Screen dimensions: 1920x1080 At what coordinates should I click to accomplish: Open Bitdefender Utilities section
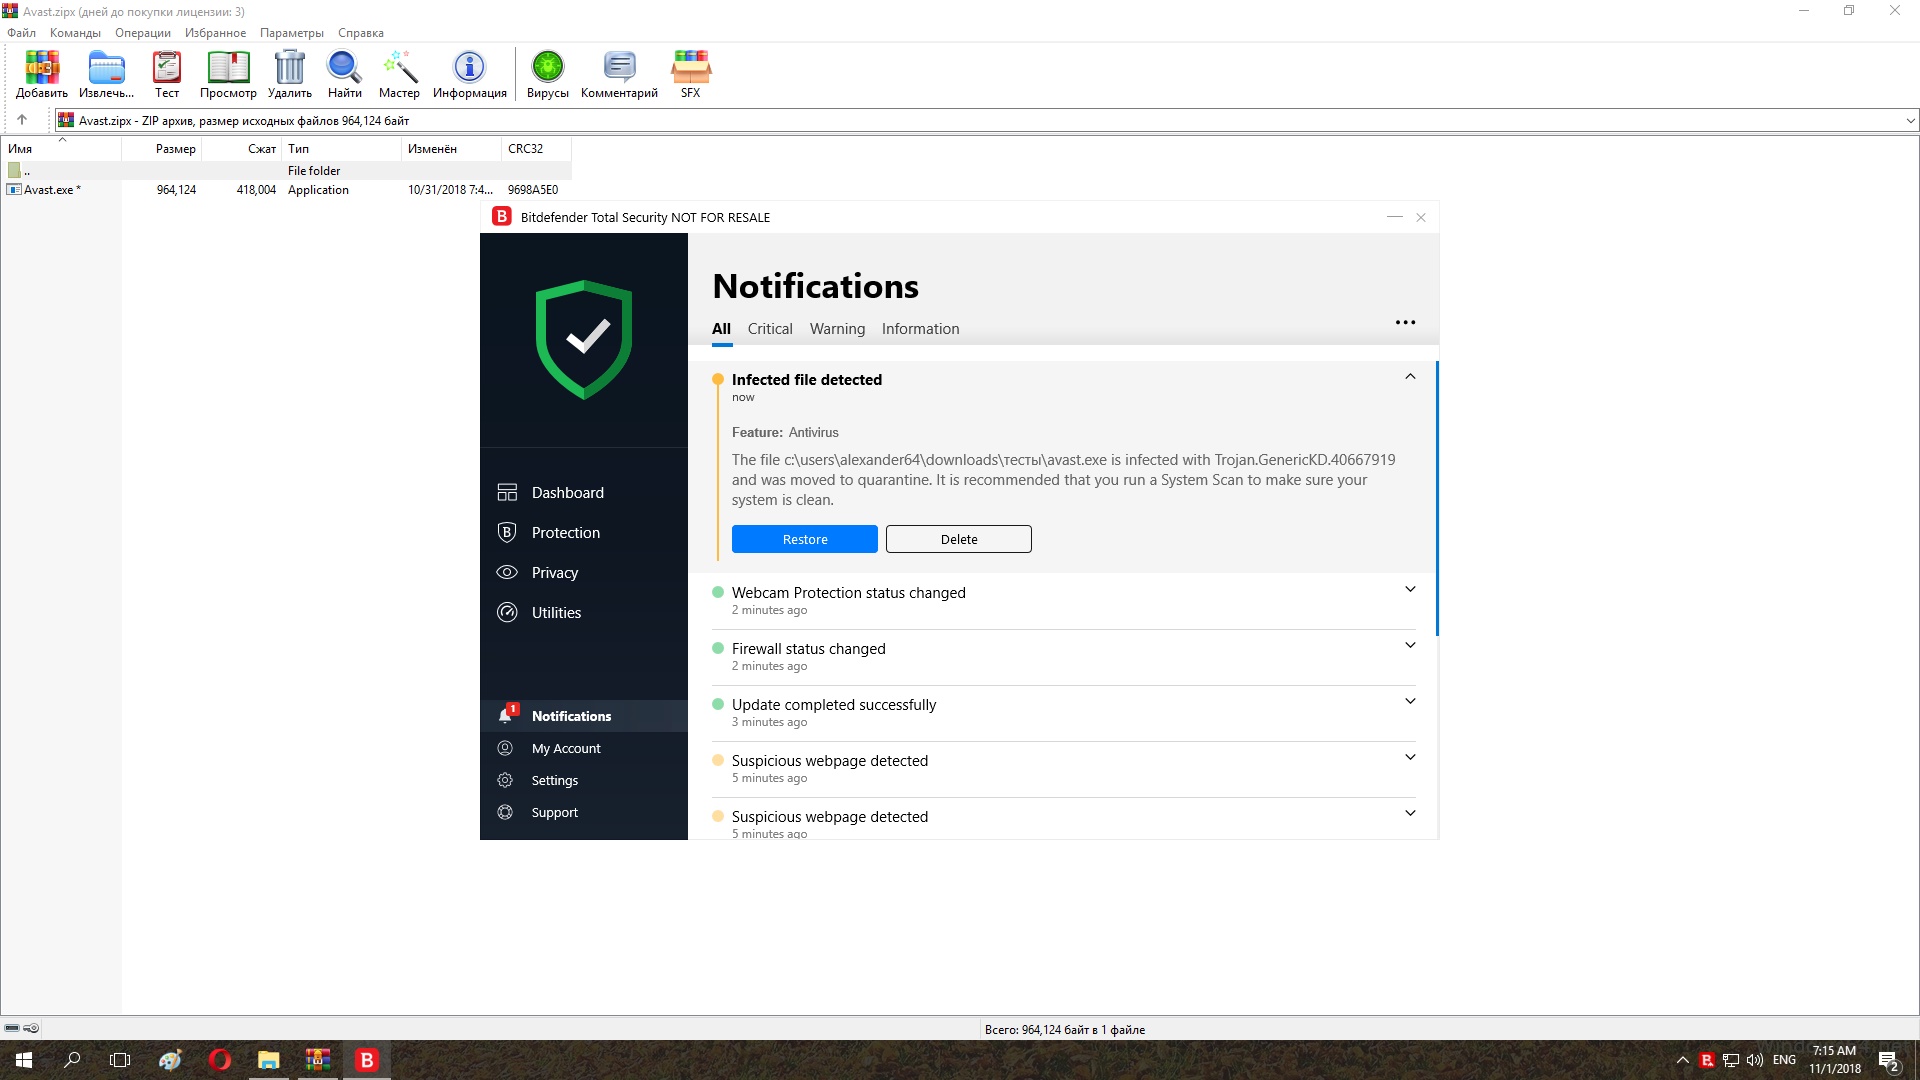pos(556,613)
